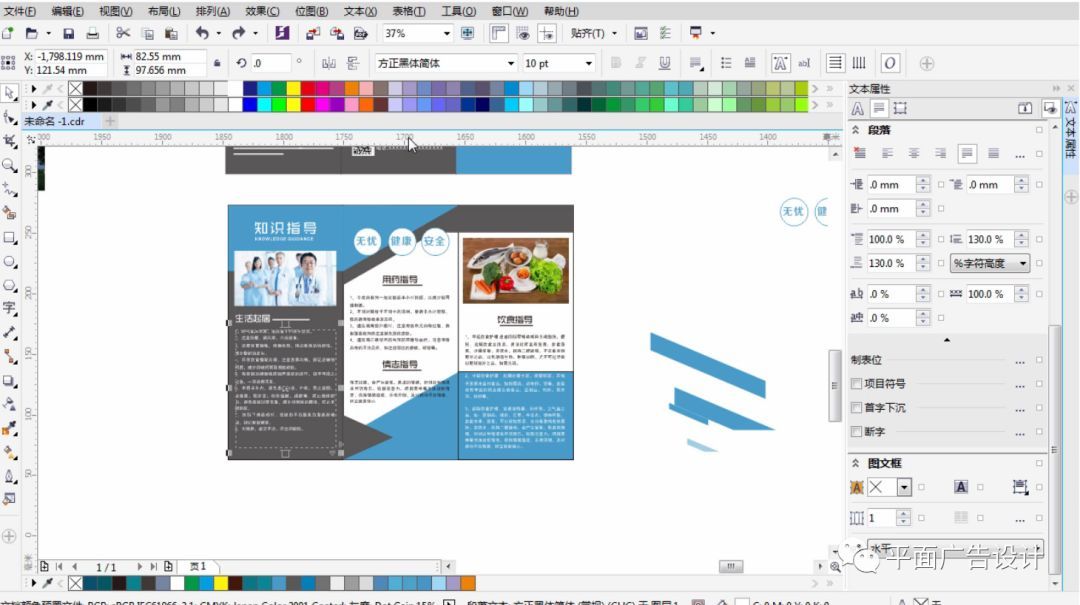
Task: Click the Save icon on the toolbar
Action: pos(71,33)
